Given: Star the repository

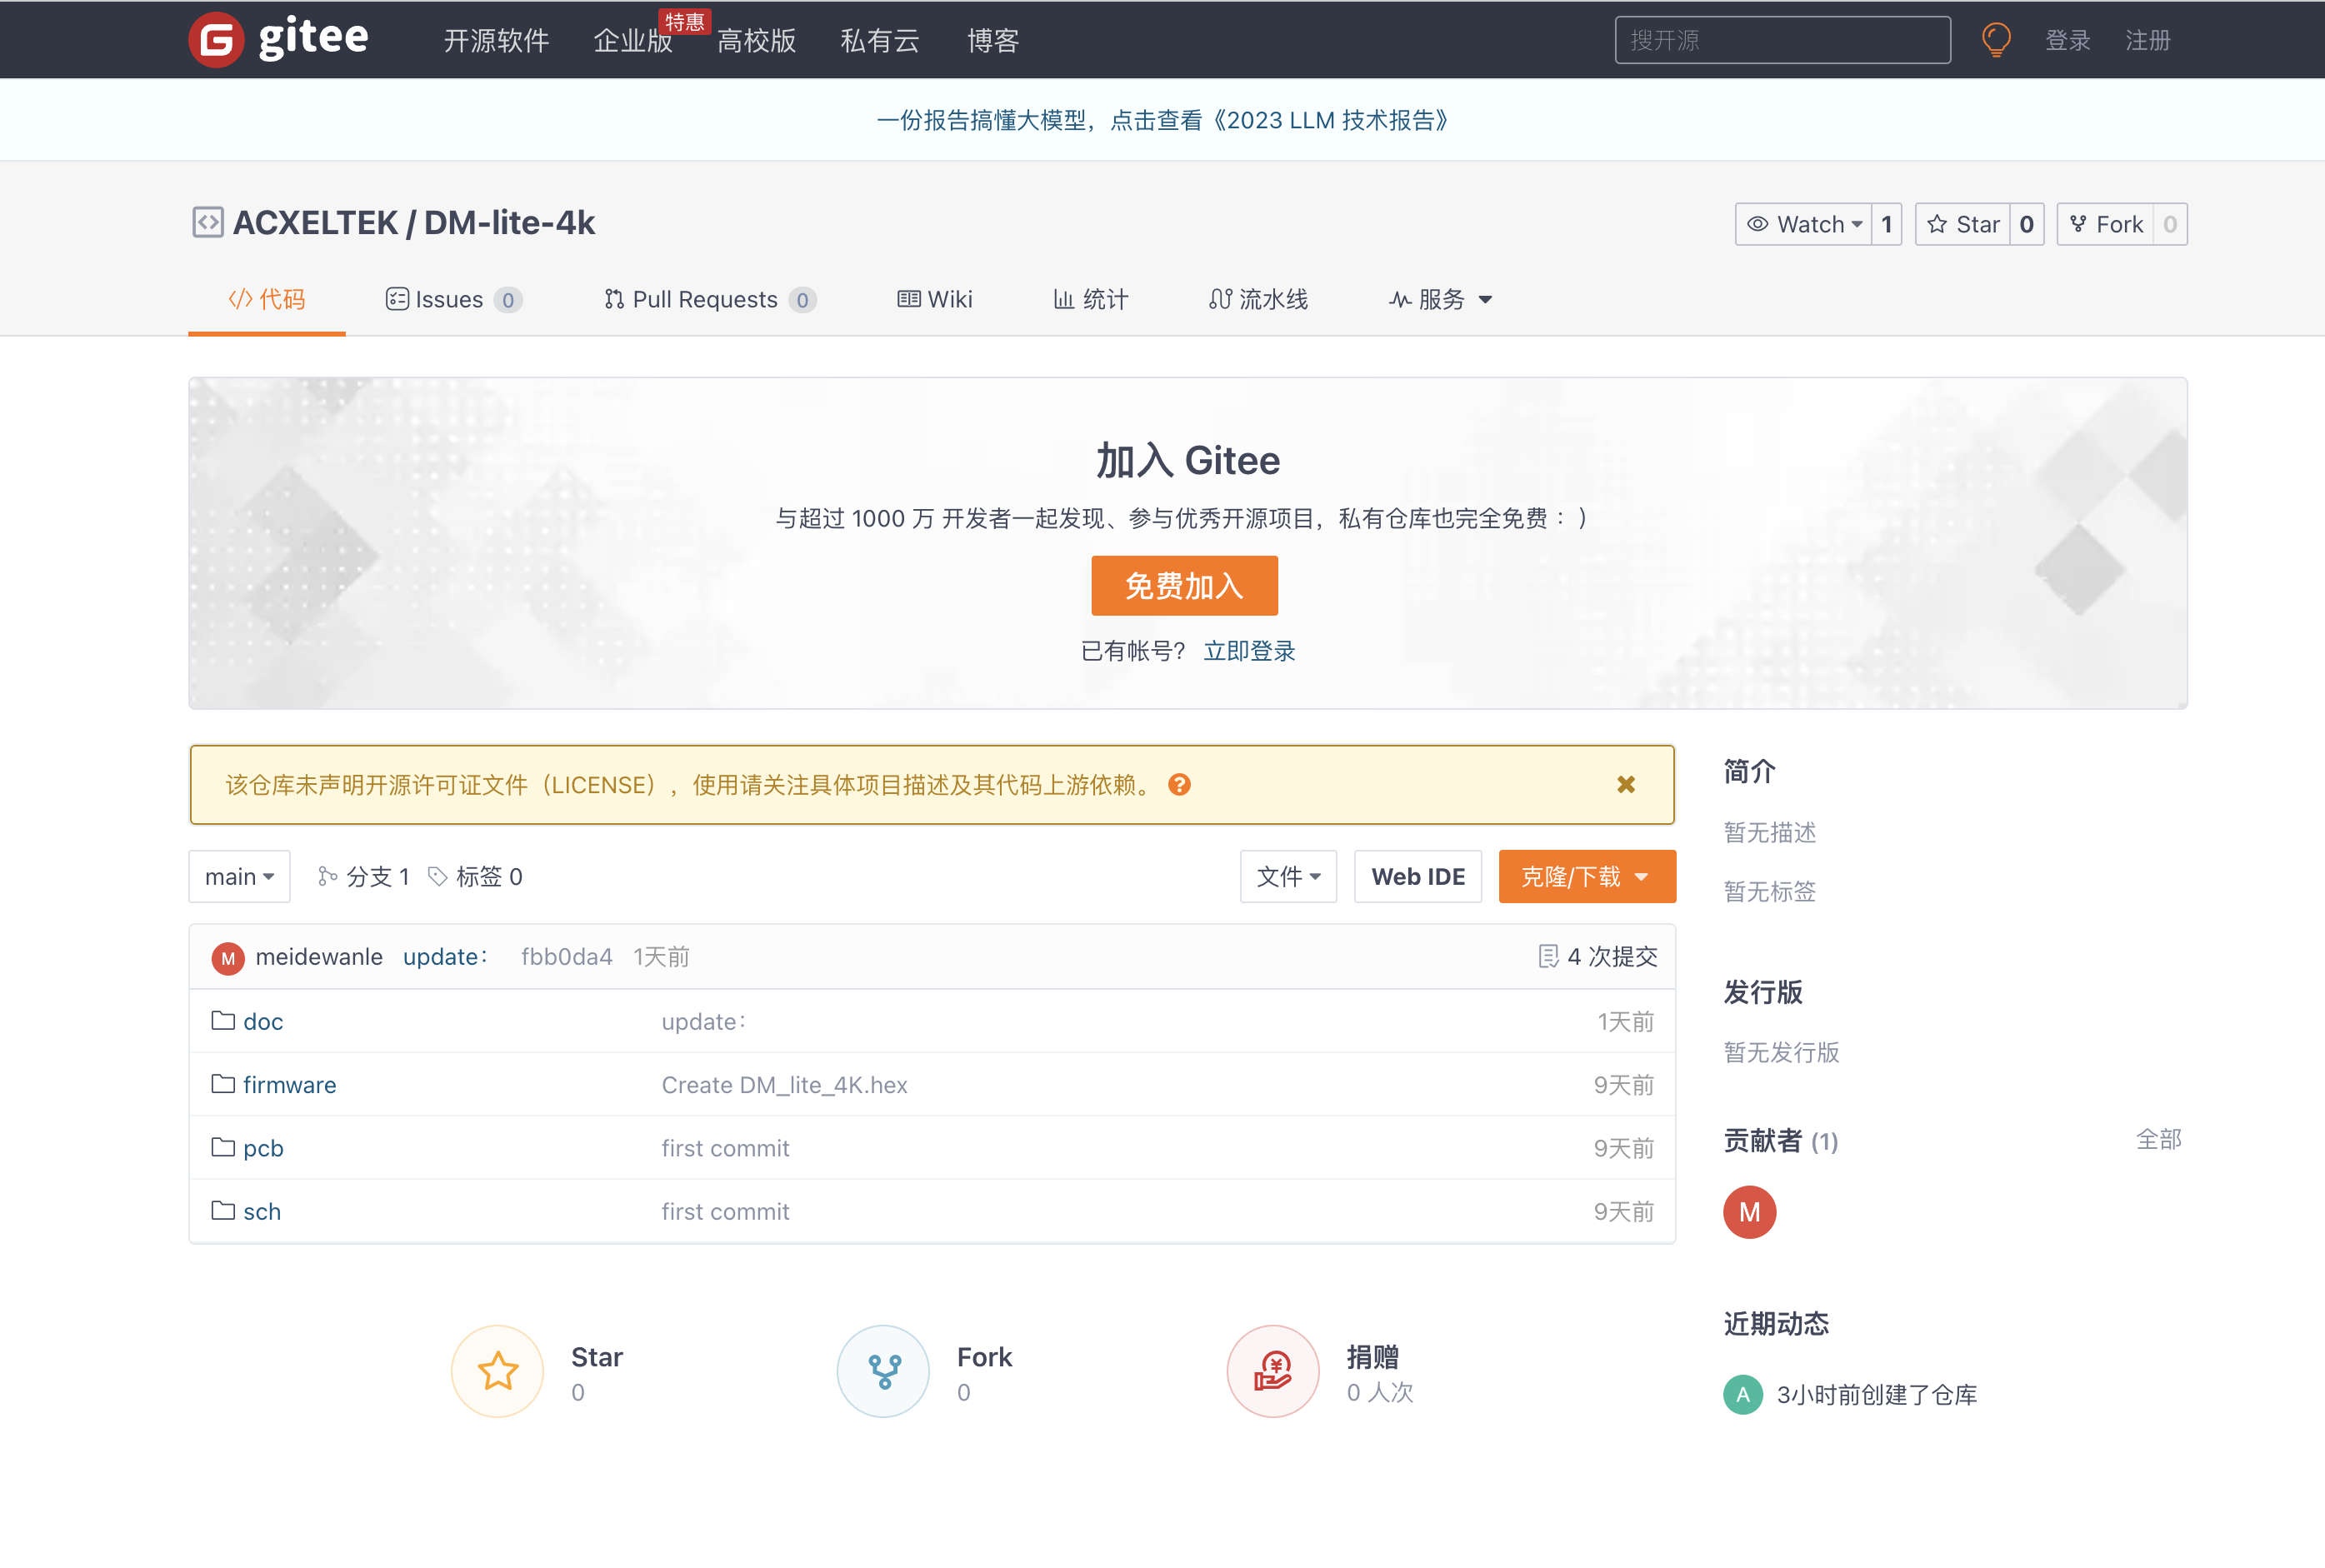Looking at the screenshot, I should 1963,224.
